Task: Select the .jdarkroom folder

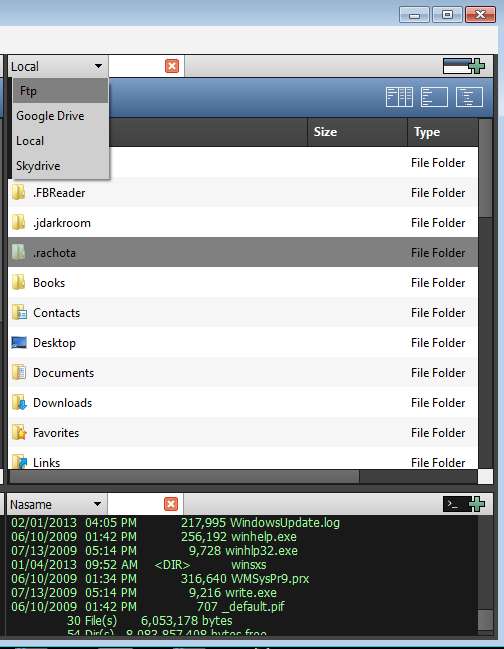Action: (243, 223)
